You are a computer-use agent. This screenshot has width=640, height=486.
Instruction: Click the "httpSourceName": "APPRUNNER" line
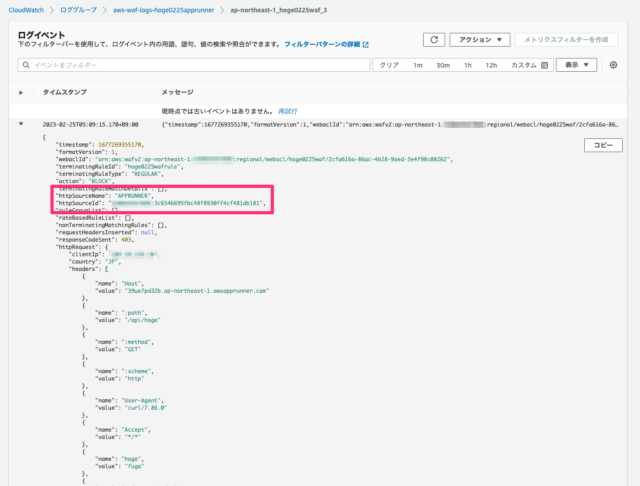click(104, 196)
